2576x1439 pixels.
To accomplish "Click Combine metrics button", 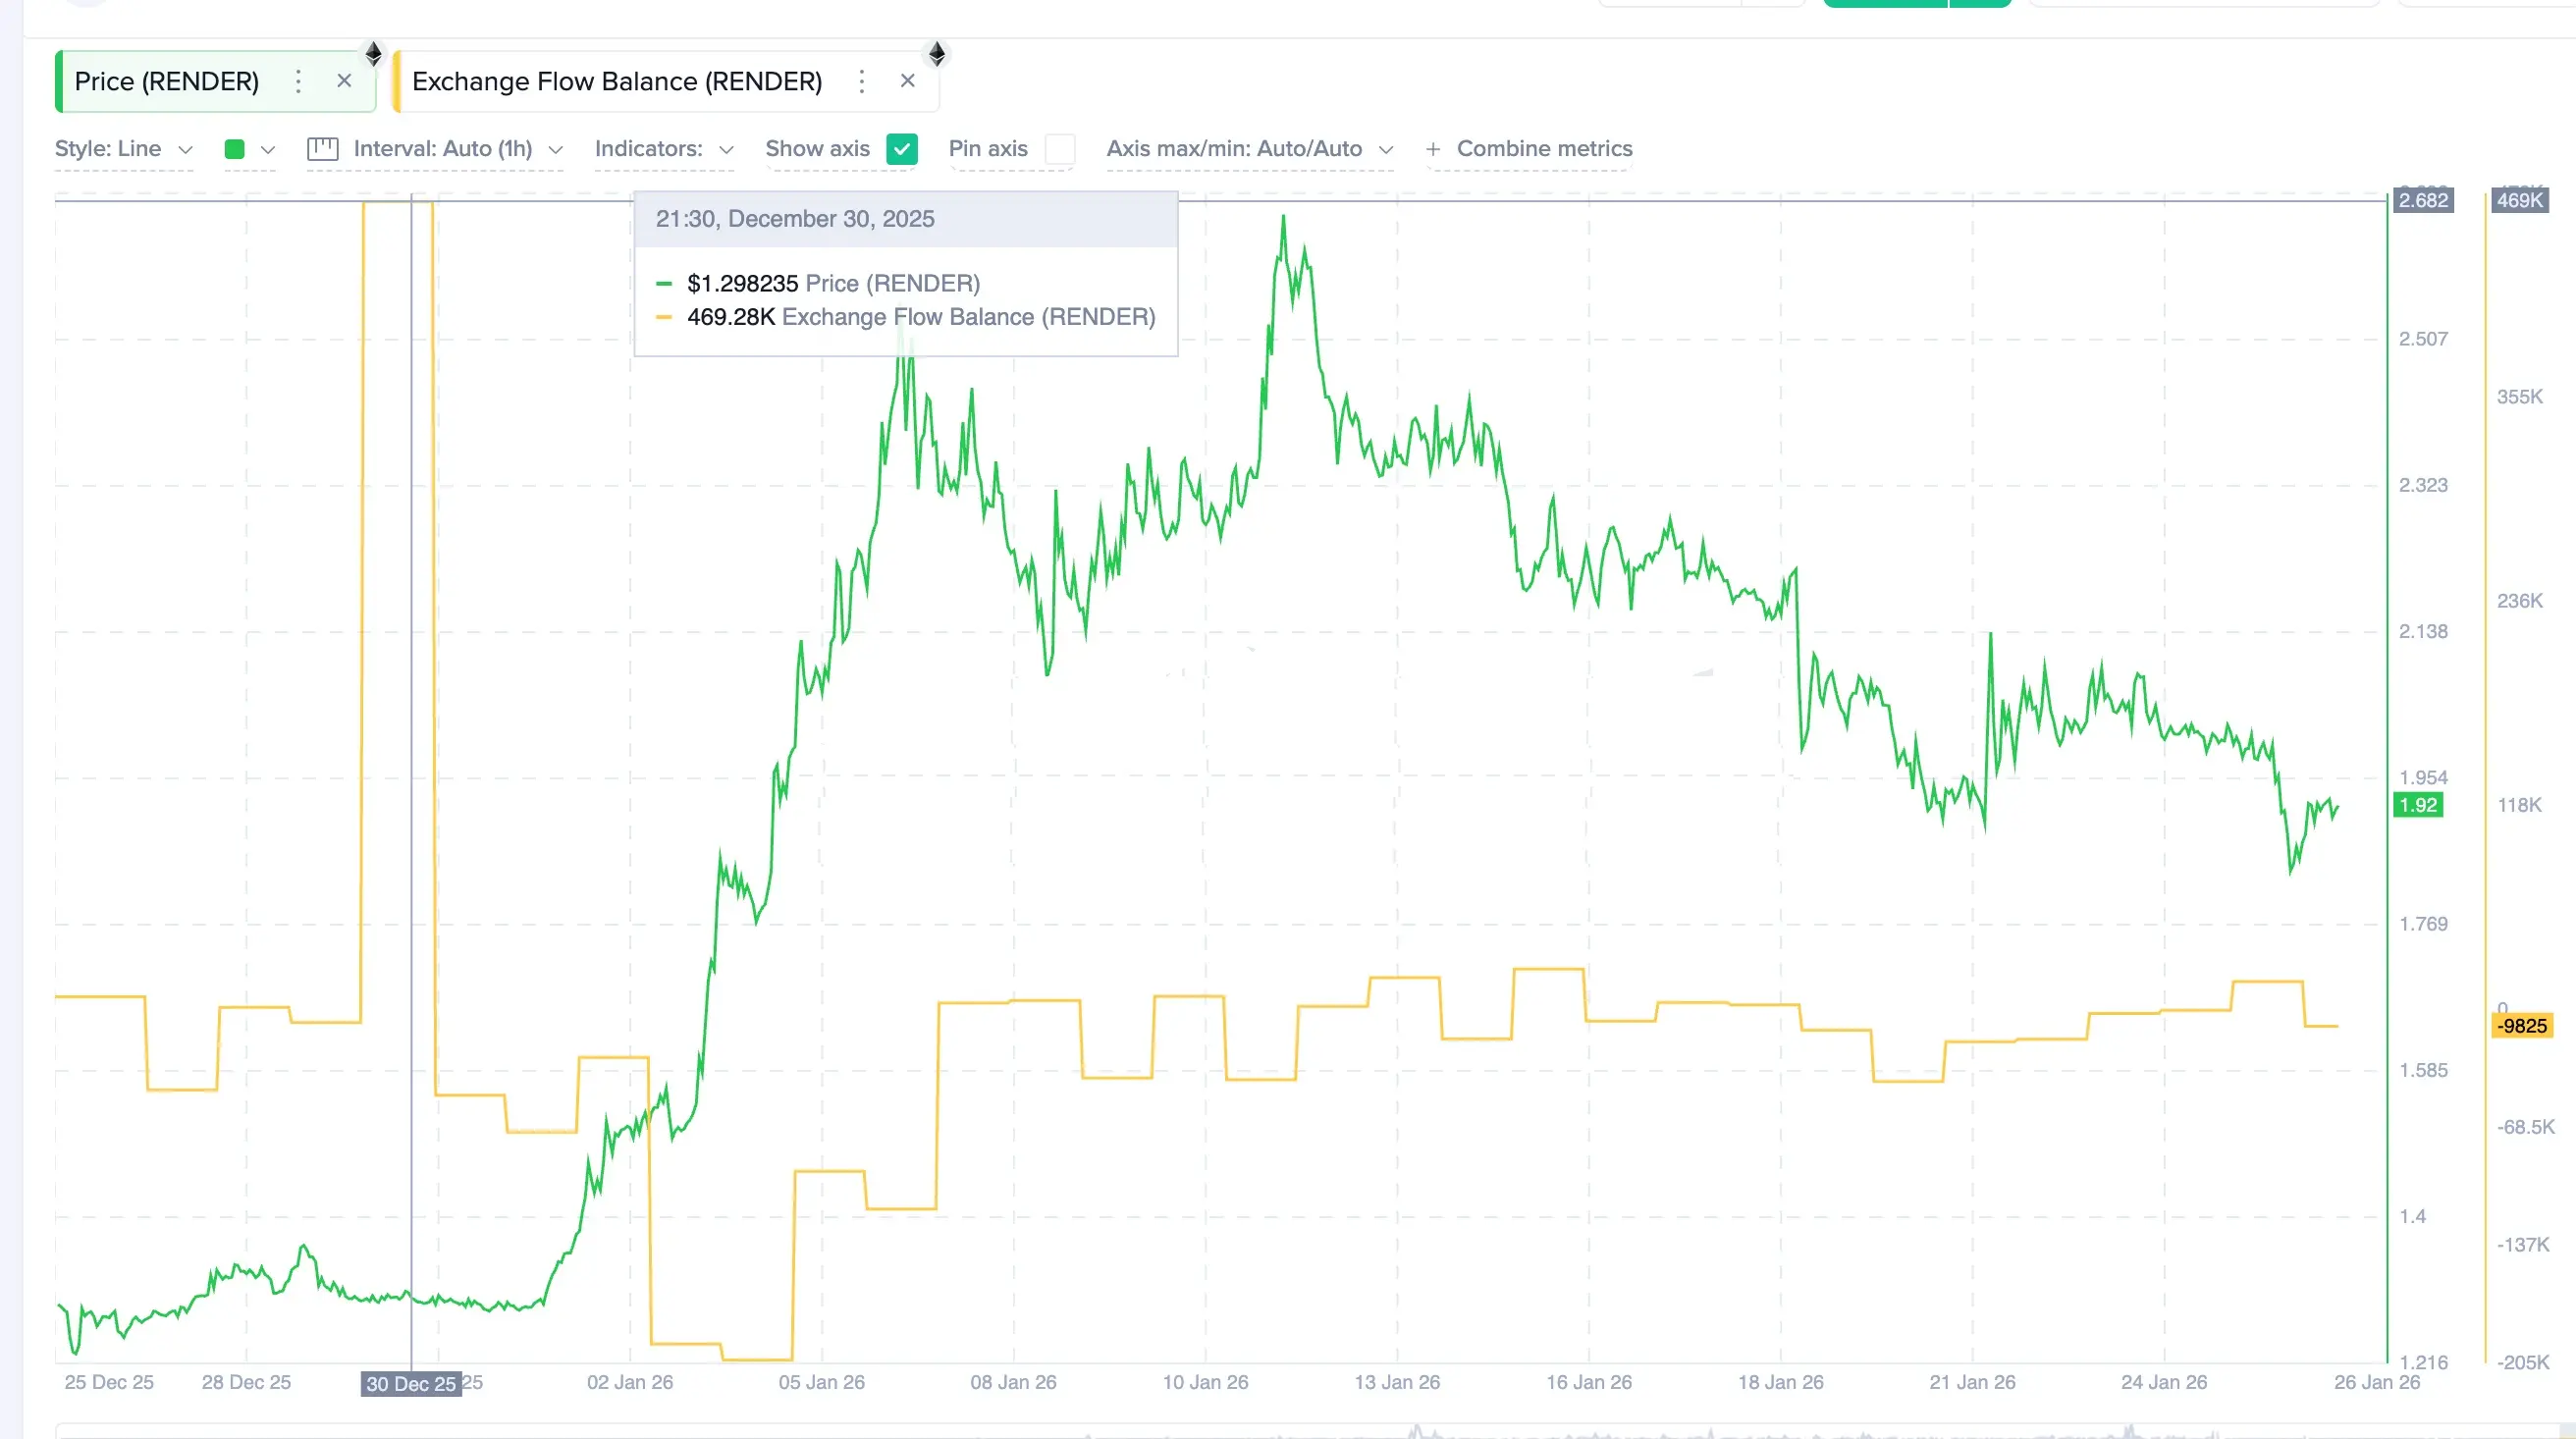I will point(1543,149).
